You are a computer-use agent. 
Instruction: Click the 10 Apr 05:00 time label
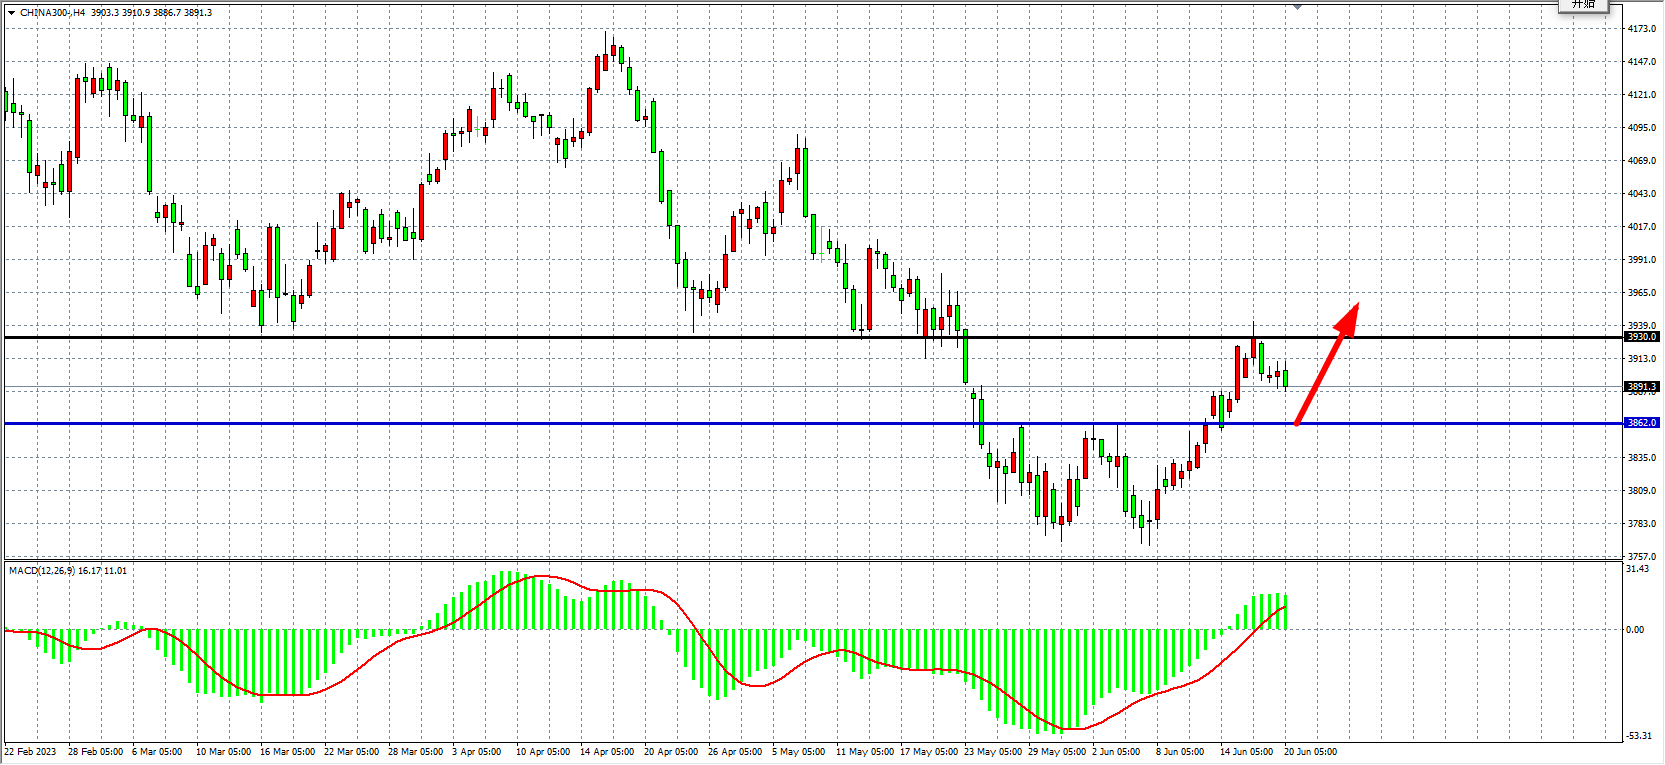[543, 752]
